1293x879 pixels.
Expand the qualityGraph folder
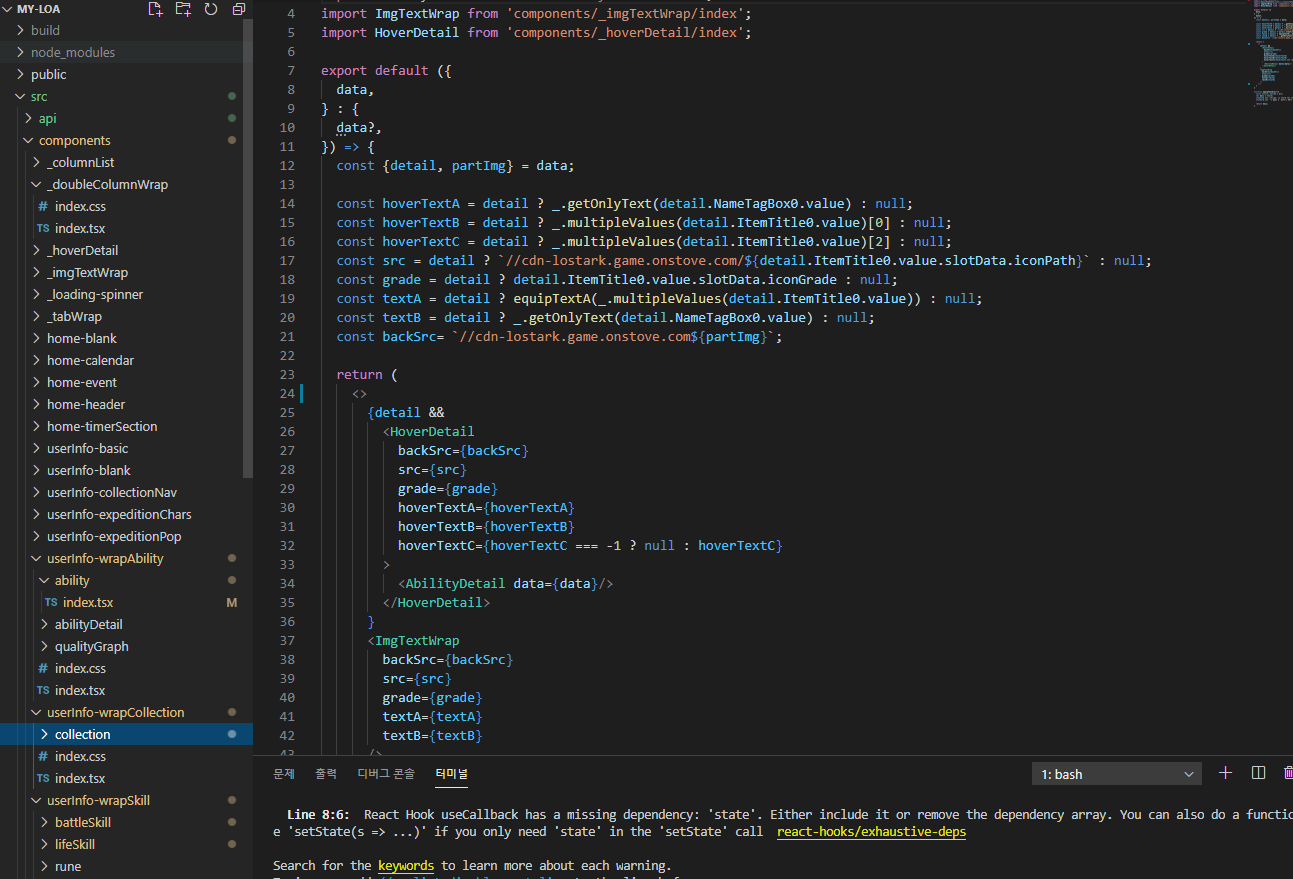pos(124,646)
